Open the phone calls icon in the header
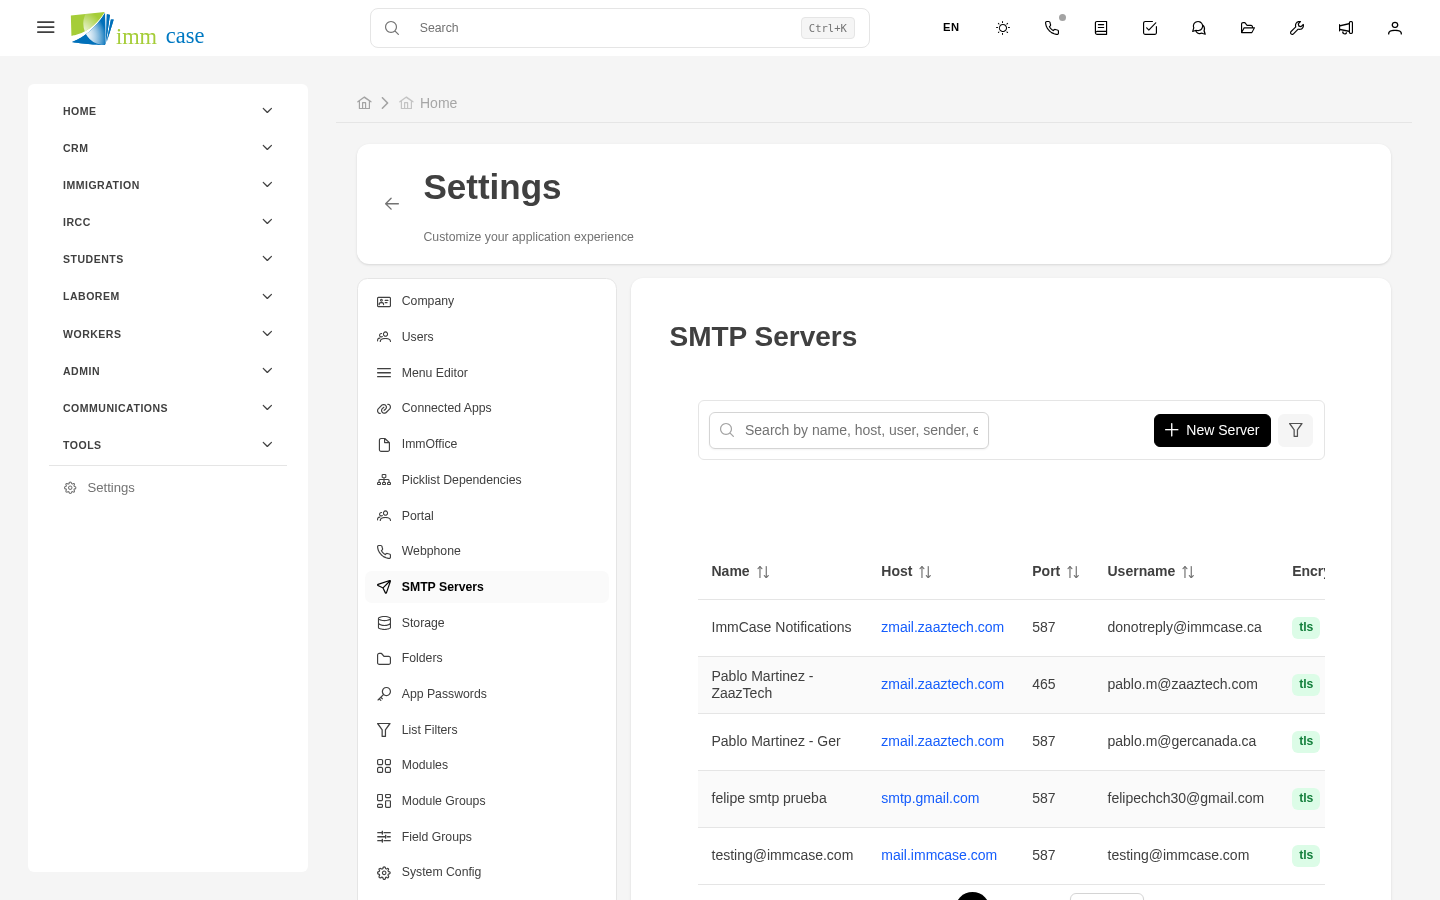The height and width of the screenshot is (900, 1440). [1052, 28]
